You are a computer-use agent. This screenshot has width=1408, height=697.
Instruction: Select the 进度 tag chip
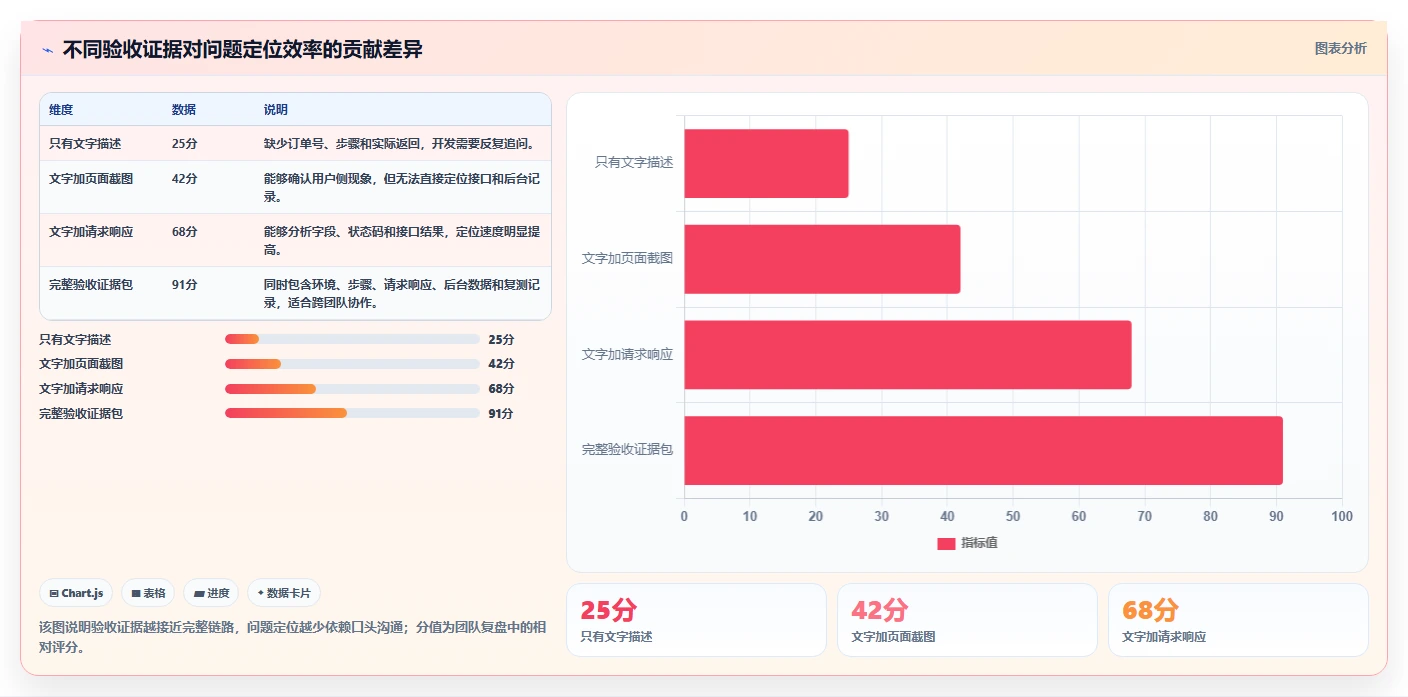coord(211,593)
